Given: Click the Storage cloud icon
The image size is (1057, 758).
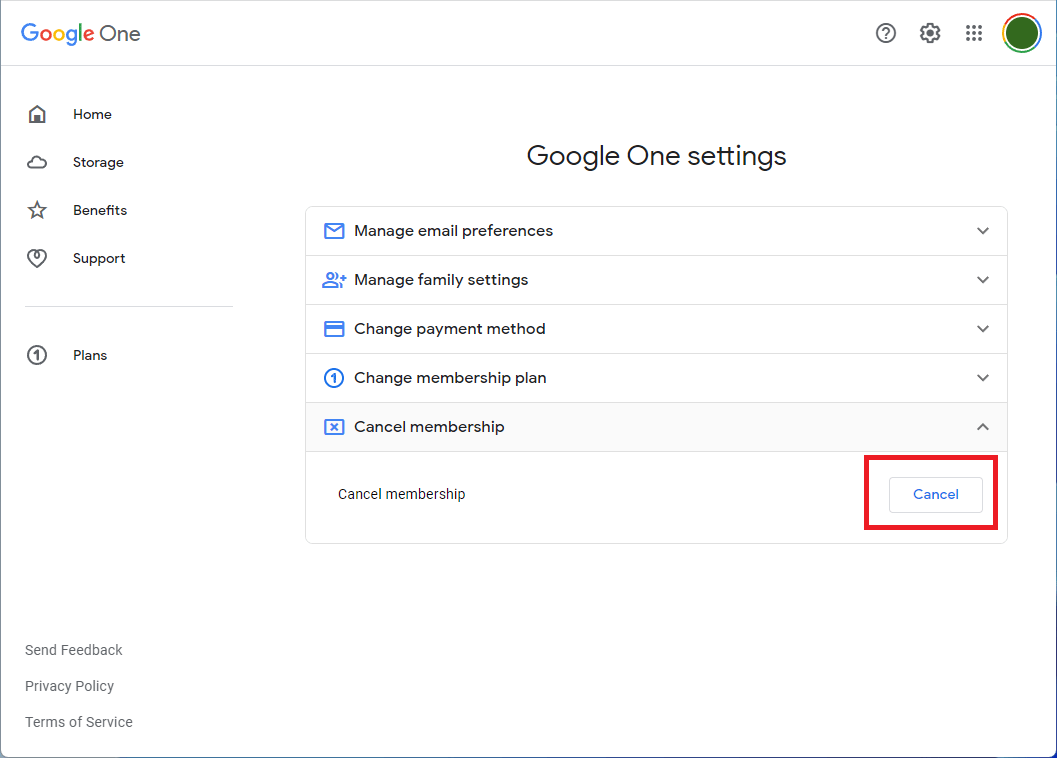Looking at the screenshot, I should coord(37,162).
